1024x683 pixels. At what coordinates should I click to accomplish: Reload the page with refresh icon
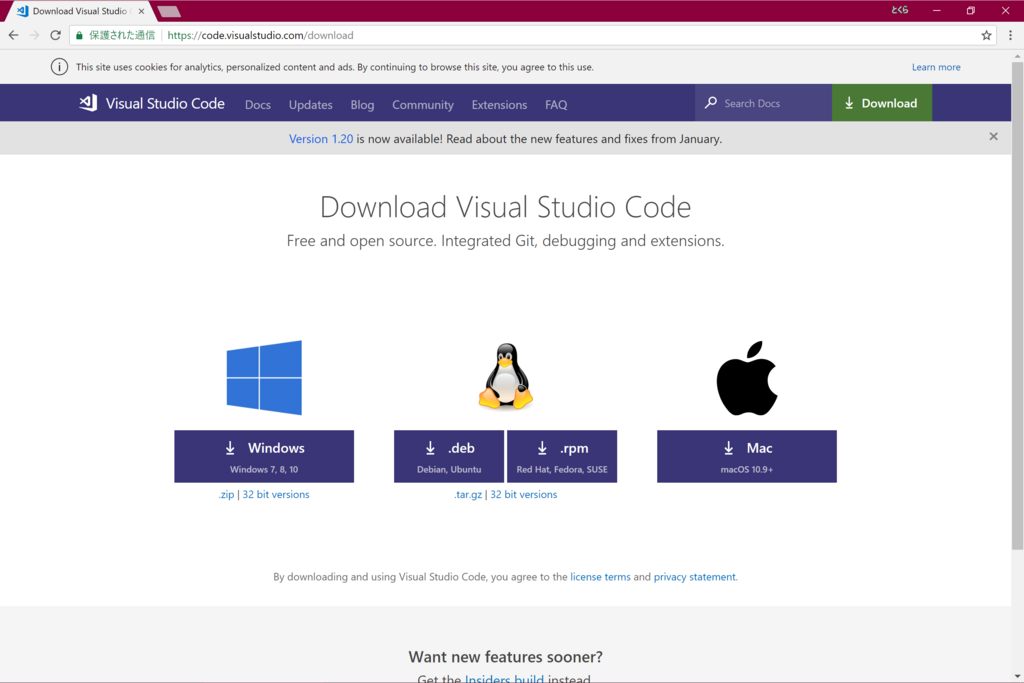[x=56, y=35]
